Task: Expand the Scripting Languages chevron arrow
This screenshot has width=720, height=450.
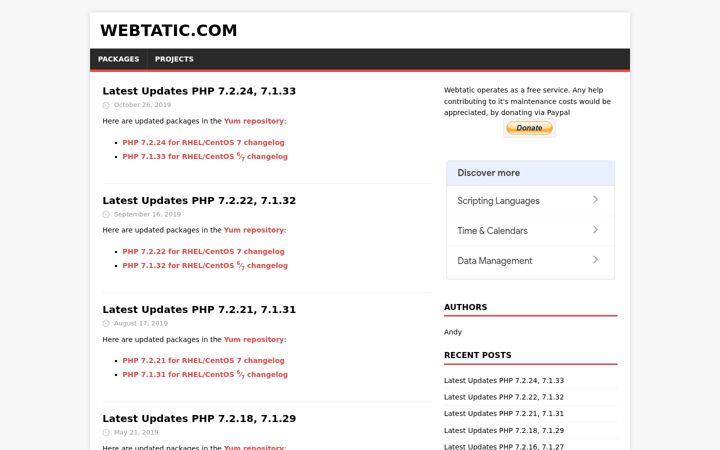Action: click(x=595, y=200)
